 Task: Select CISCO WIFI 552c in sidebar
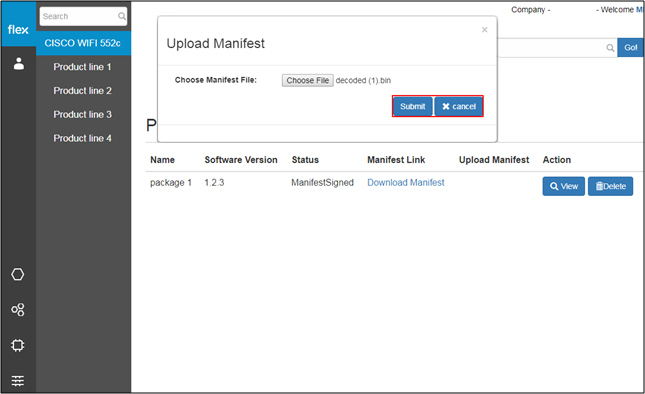(x=84, y=43)
